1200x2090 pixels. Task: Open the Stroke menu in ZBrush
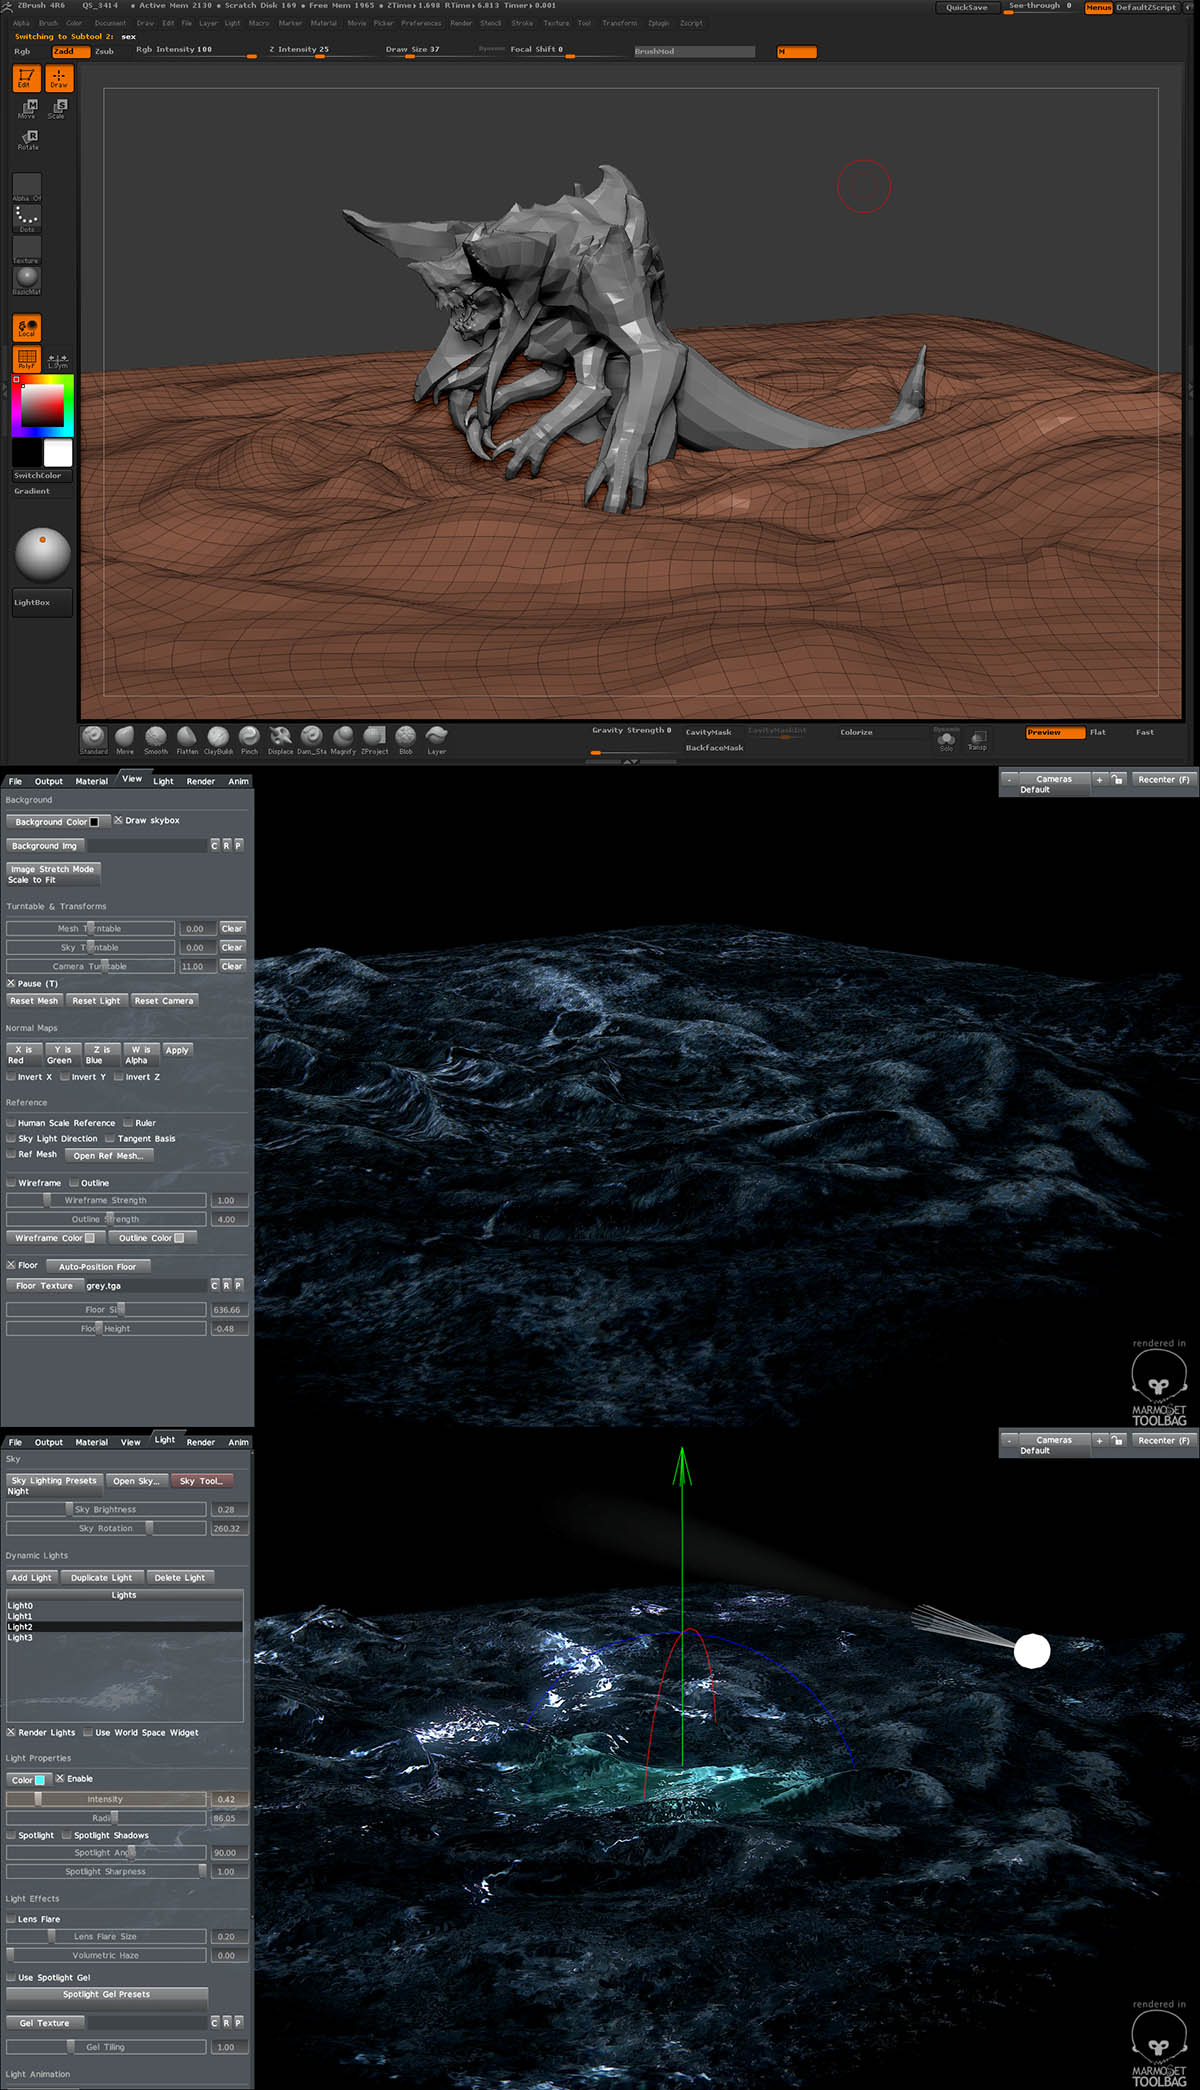coord(522,23)
